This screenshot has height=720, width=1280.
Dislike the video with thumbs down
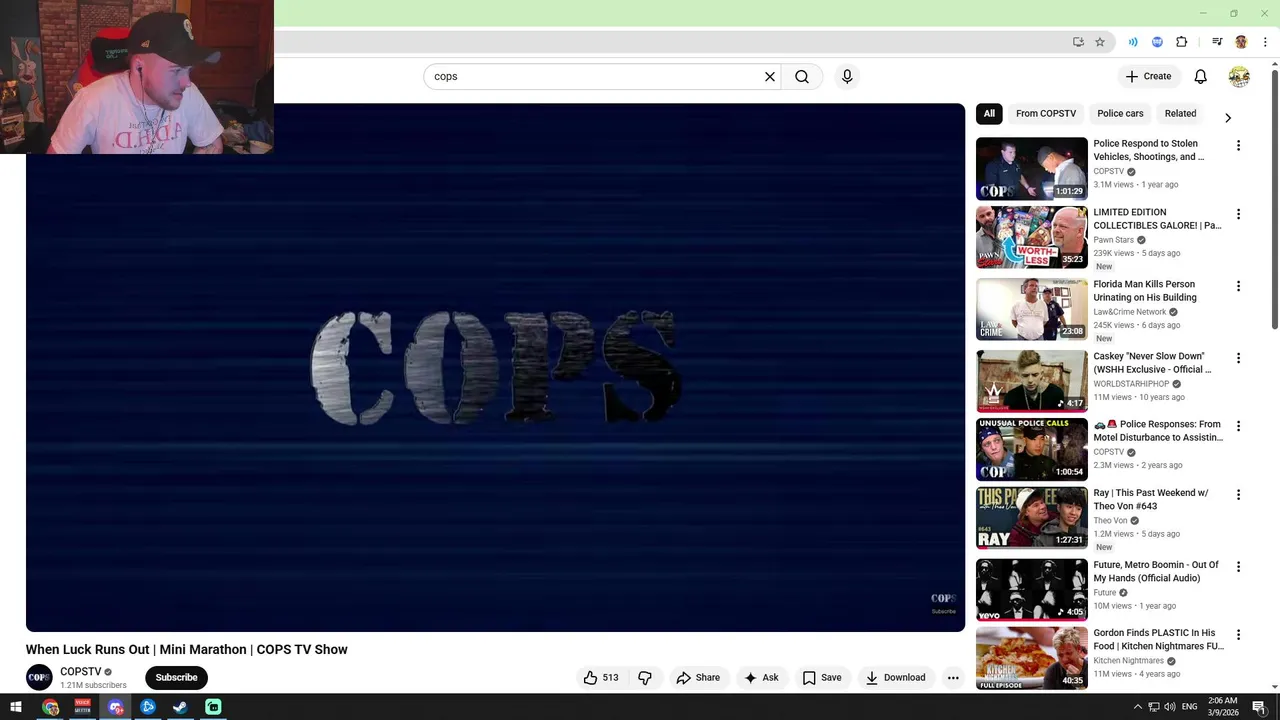pyautogui.click(x=645, y=677)
